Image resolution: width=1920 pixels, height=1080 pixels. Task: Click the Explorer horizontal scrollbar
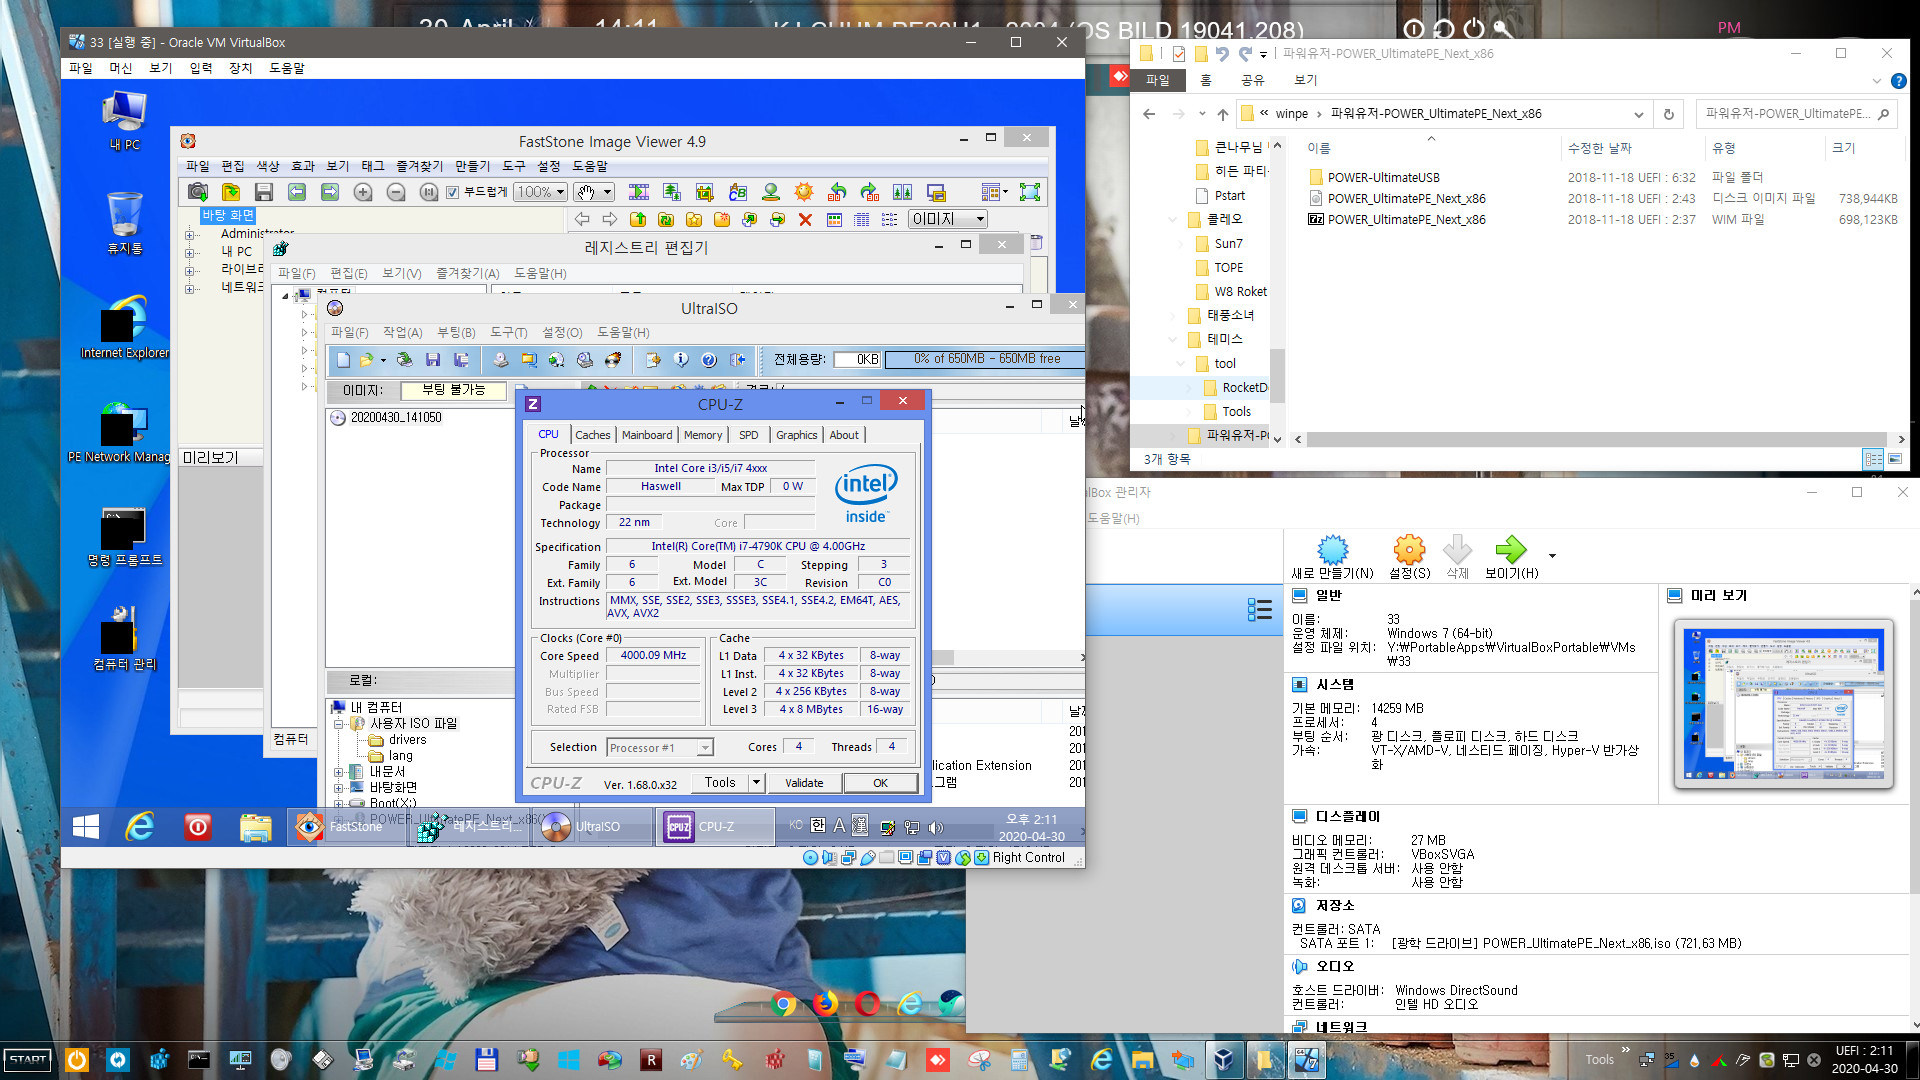coord(1599,439)
